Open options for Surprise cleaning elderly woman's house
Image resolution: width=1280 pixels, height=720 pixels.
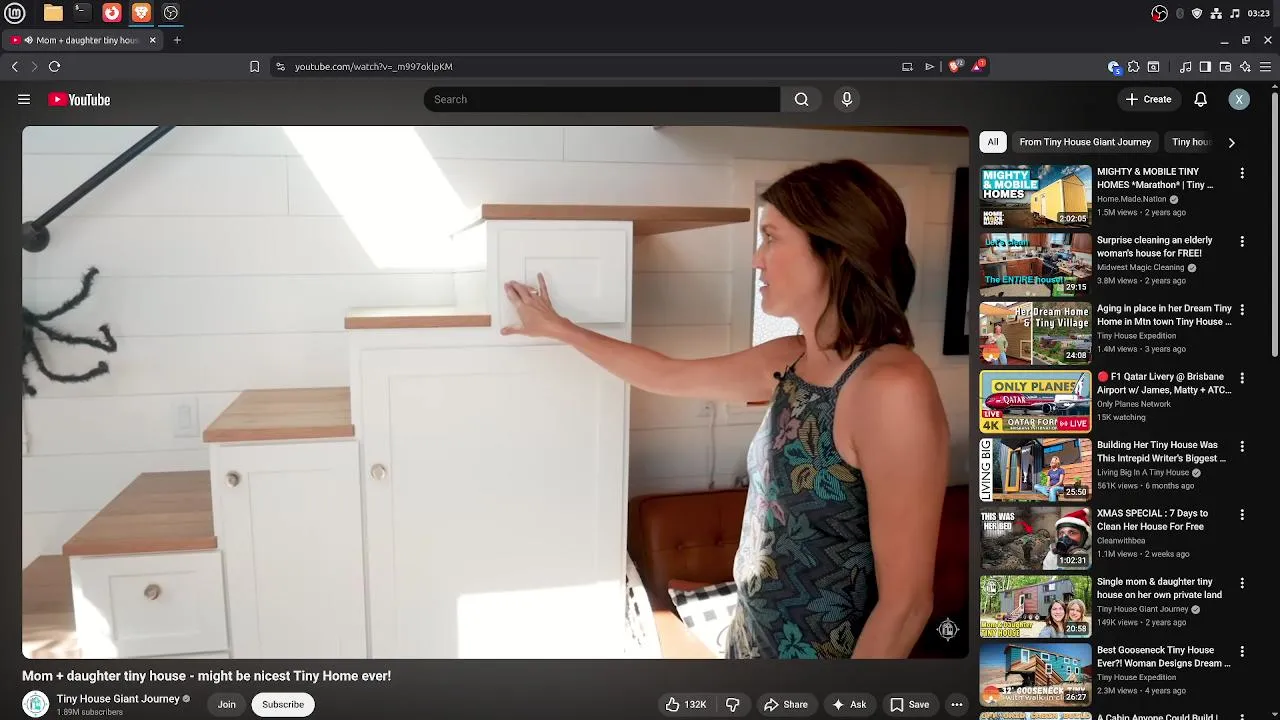1242,242
